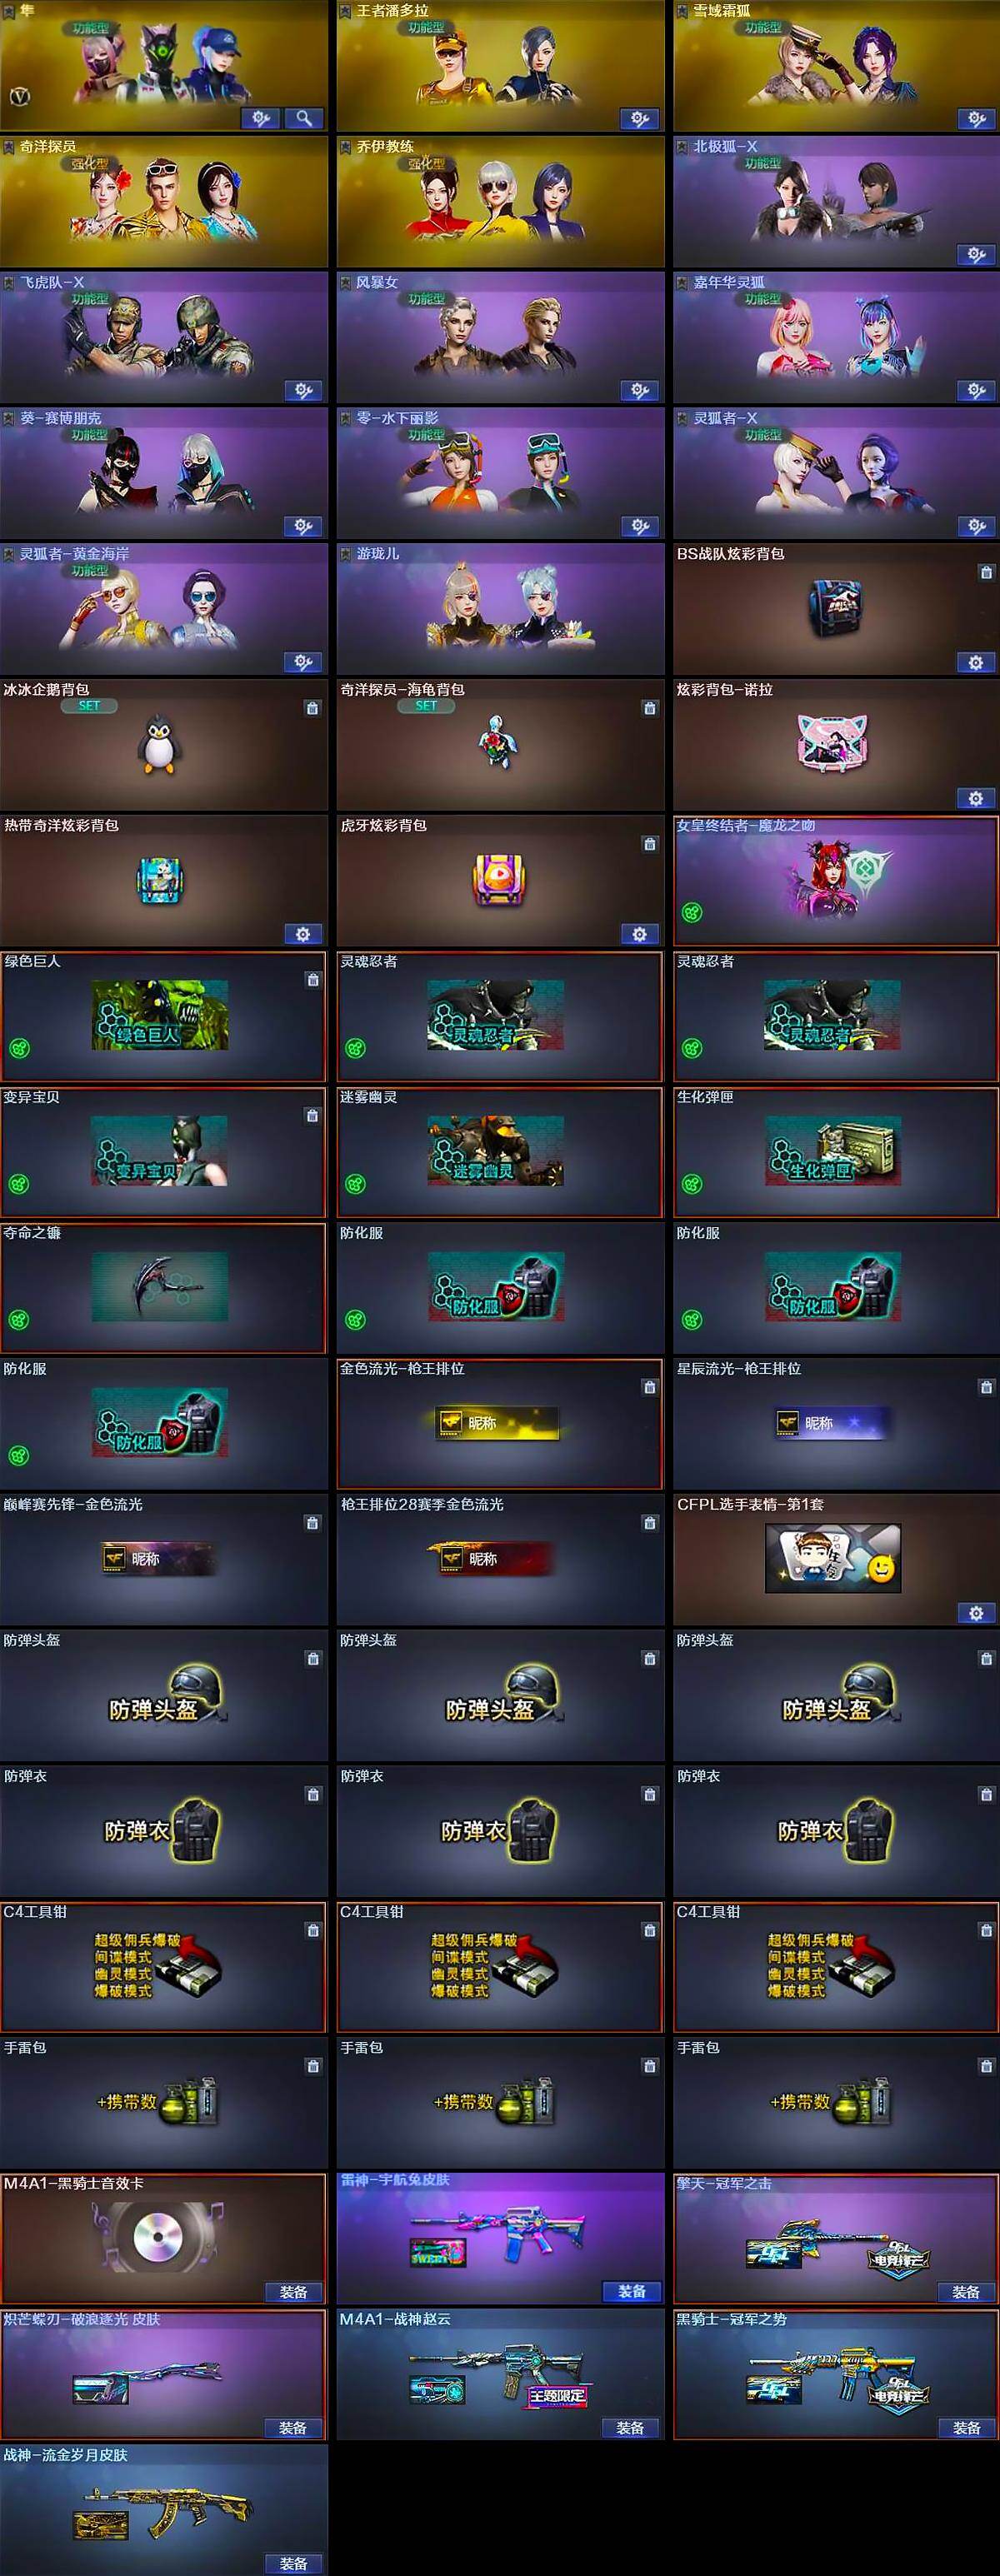The width and height of the screenshot is (1000, 2576).
Task: Delete 冰冰企鹅背包 using its trash icon
Action: pyautogui.click(x=312, y=708)
